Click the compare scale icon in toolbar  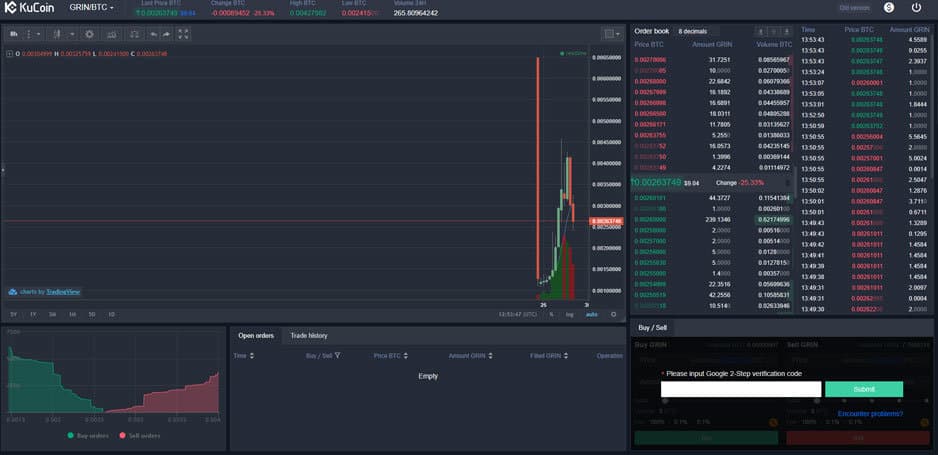click(x=135, y=34)
